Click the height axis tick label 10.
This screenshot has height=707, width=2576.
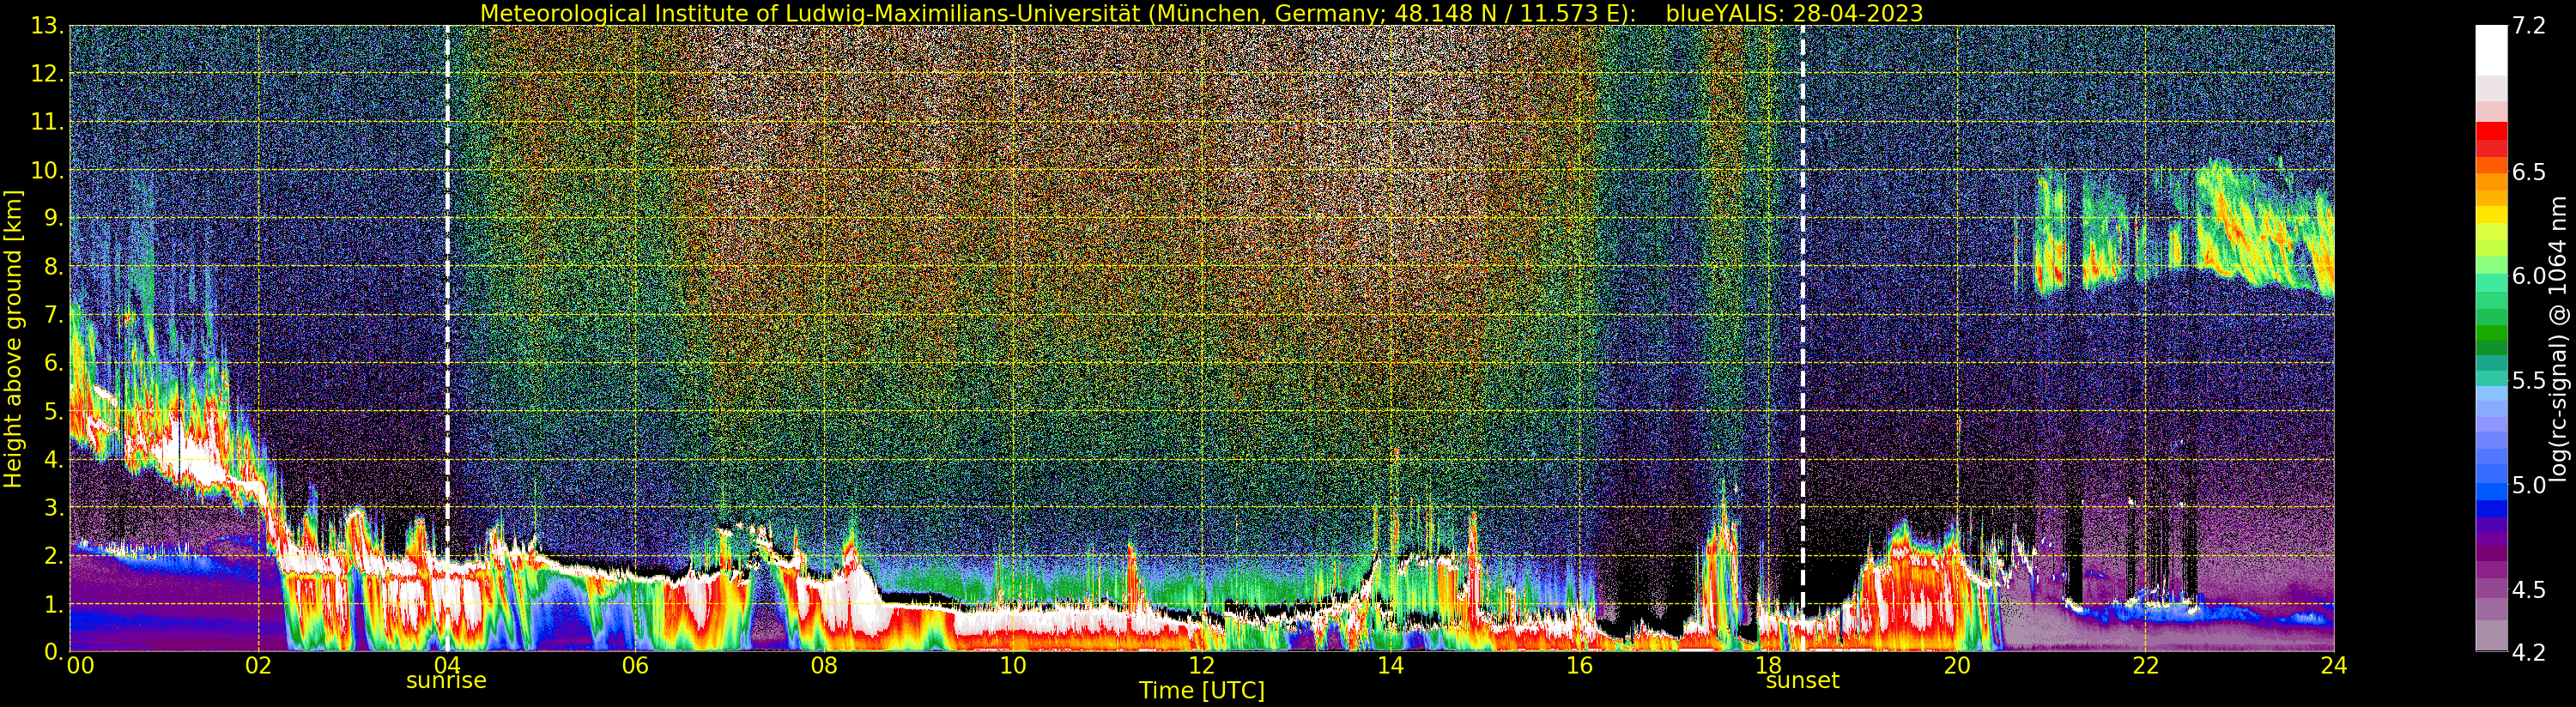(x=47, y=170)
